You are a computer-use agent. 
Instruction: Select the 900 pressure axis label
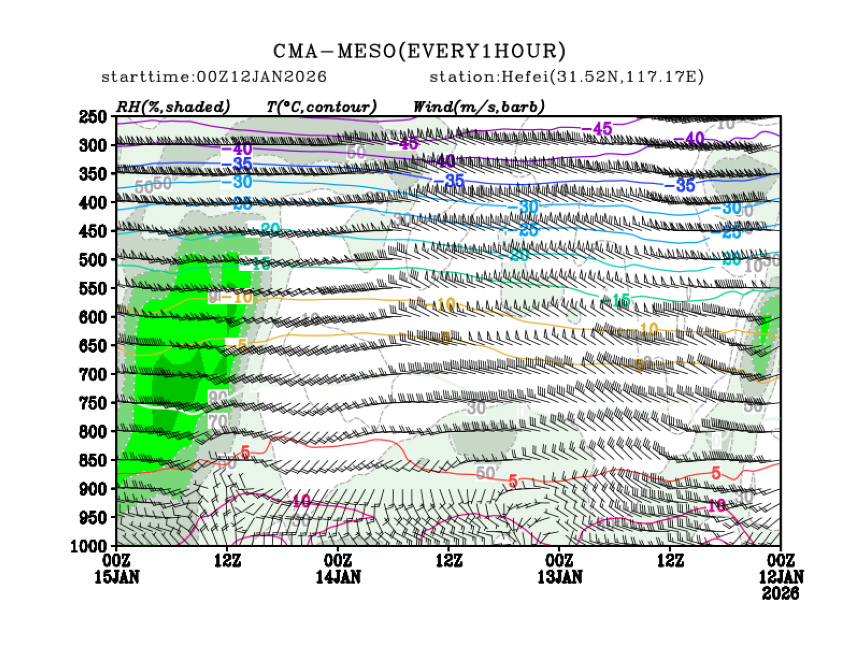pos(93,488)
